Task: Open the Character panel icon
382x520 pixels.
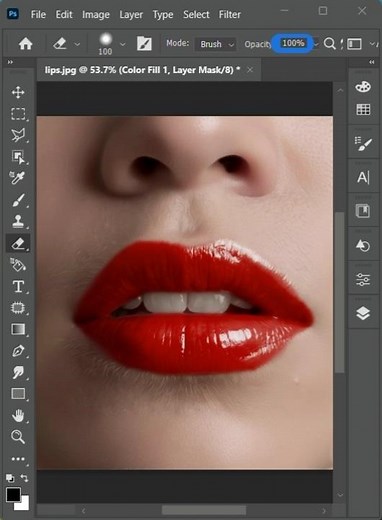Action: (x=363, y=177)
